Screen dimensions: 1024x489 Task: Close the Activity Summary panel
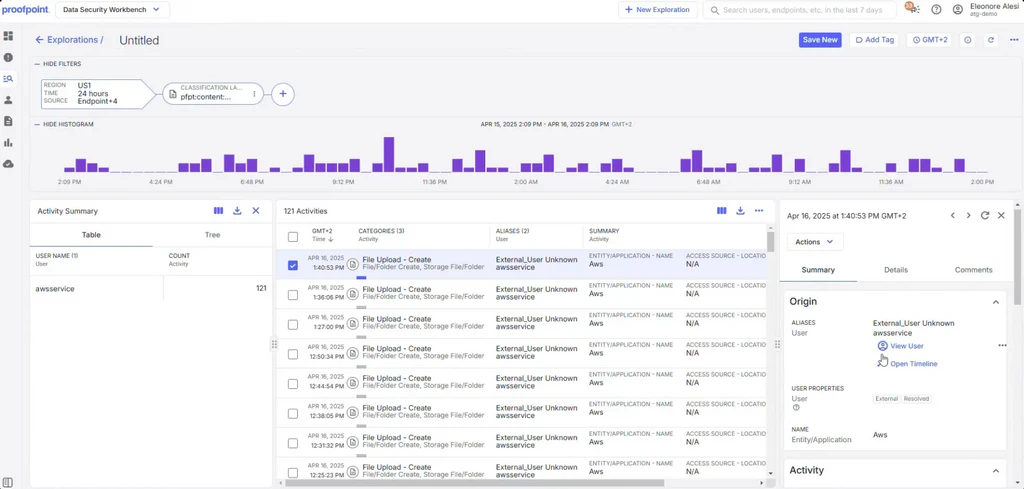(x=256, y=211)
